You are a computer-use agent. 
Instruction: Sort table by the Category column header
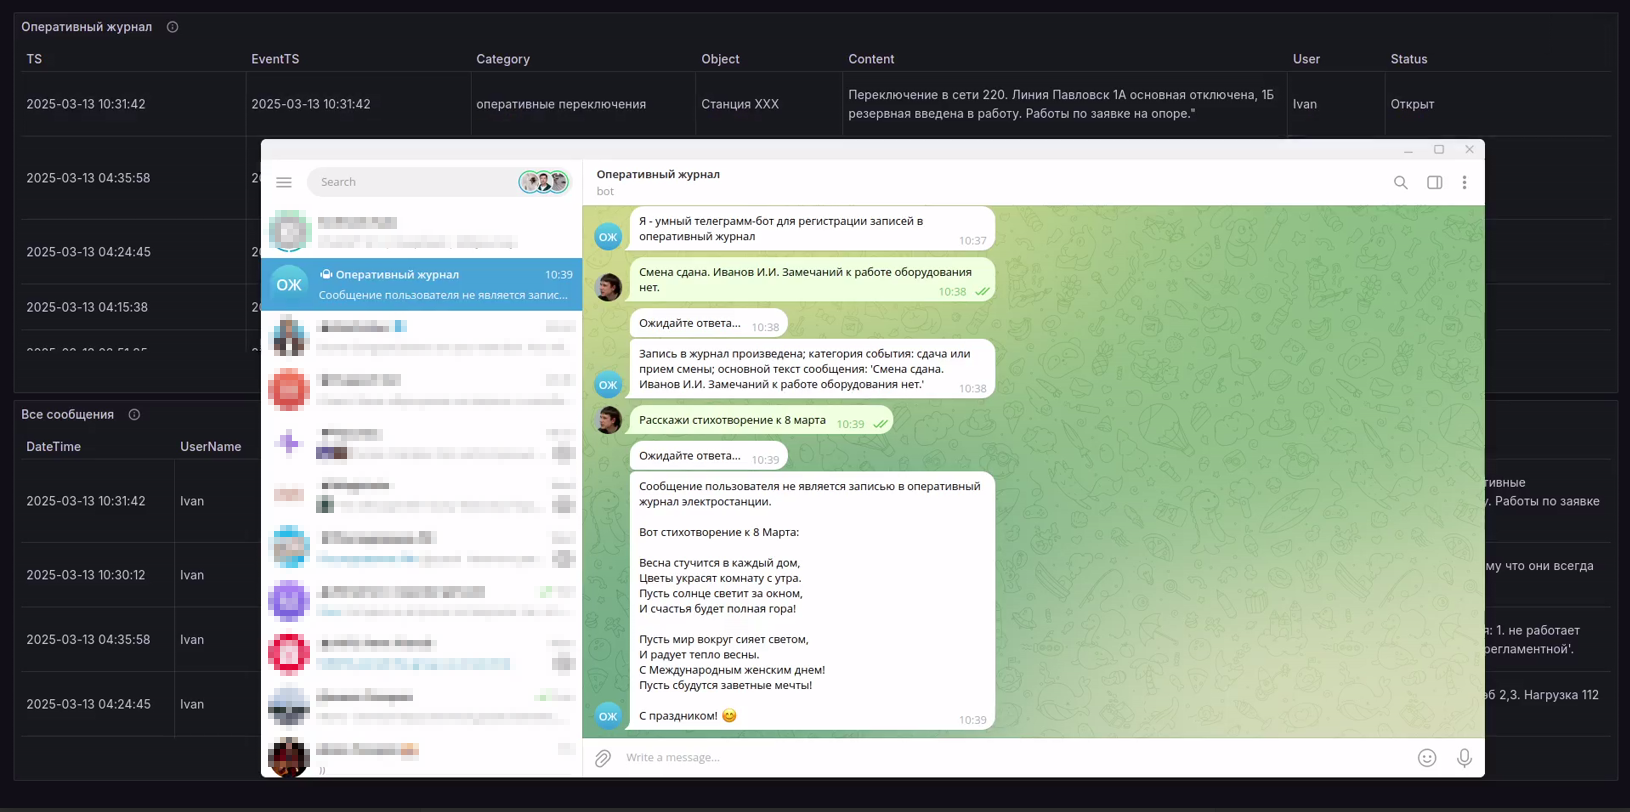pos(503,59)
